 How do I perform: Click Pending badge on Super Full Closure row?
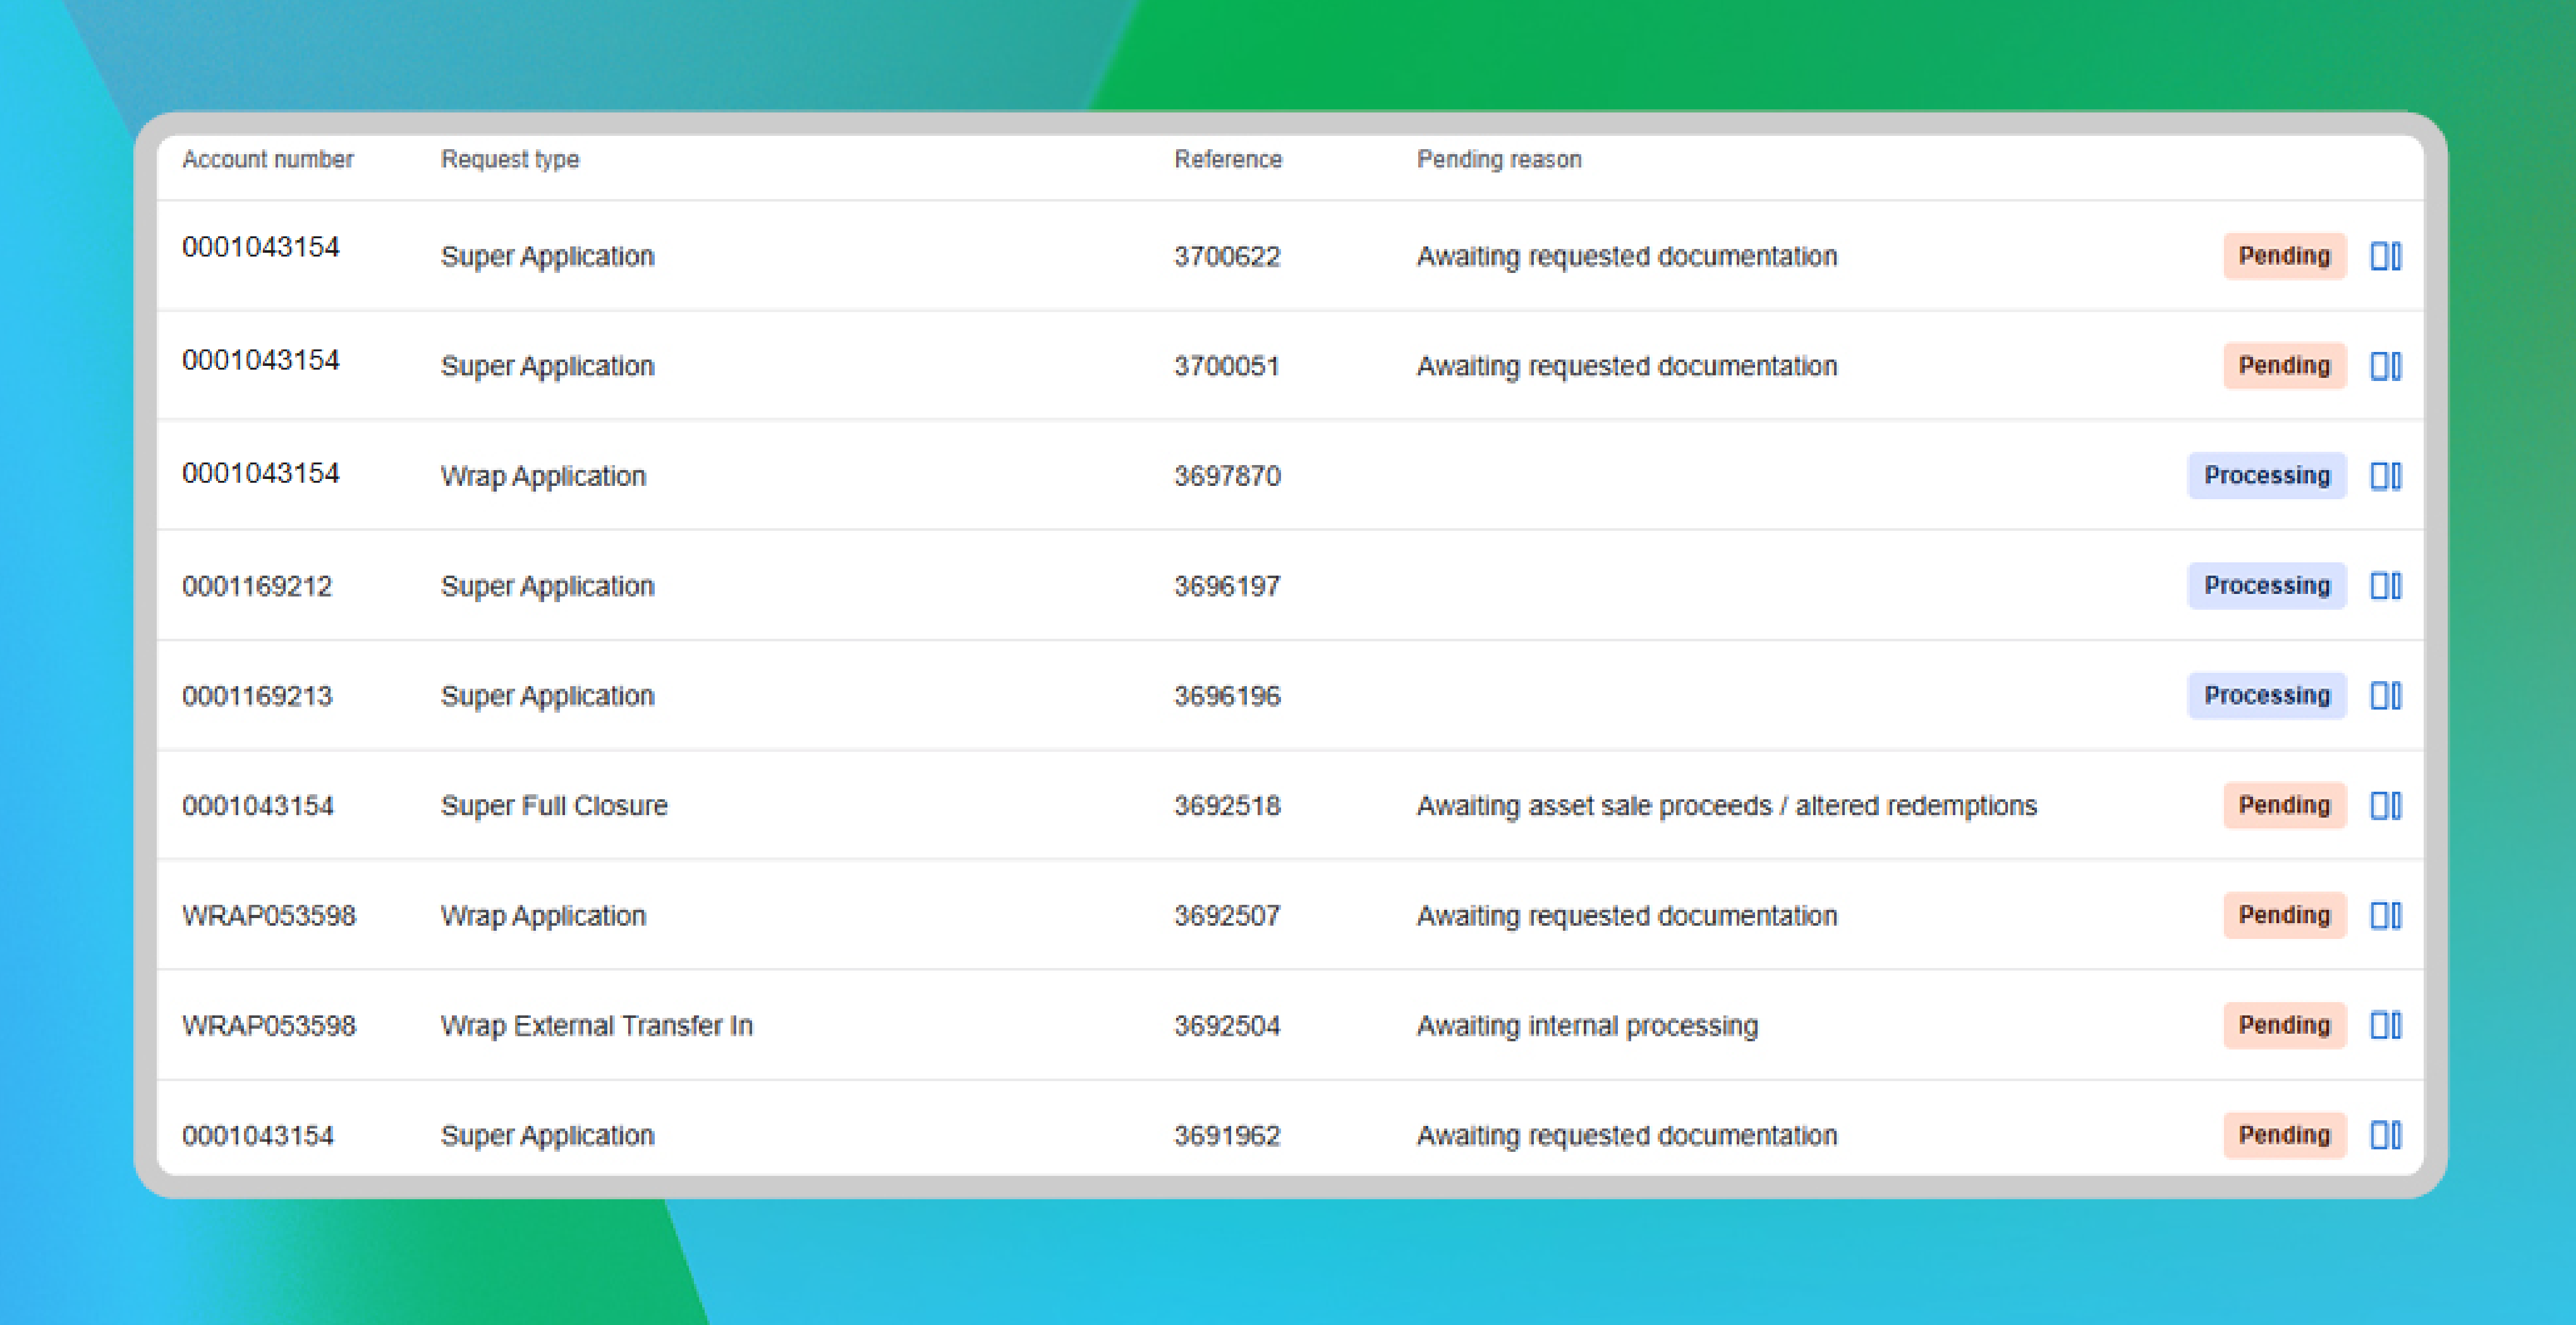point(2284,806)
